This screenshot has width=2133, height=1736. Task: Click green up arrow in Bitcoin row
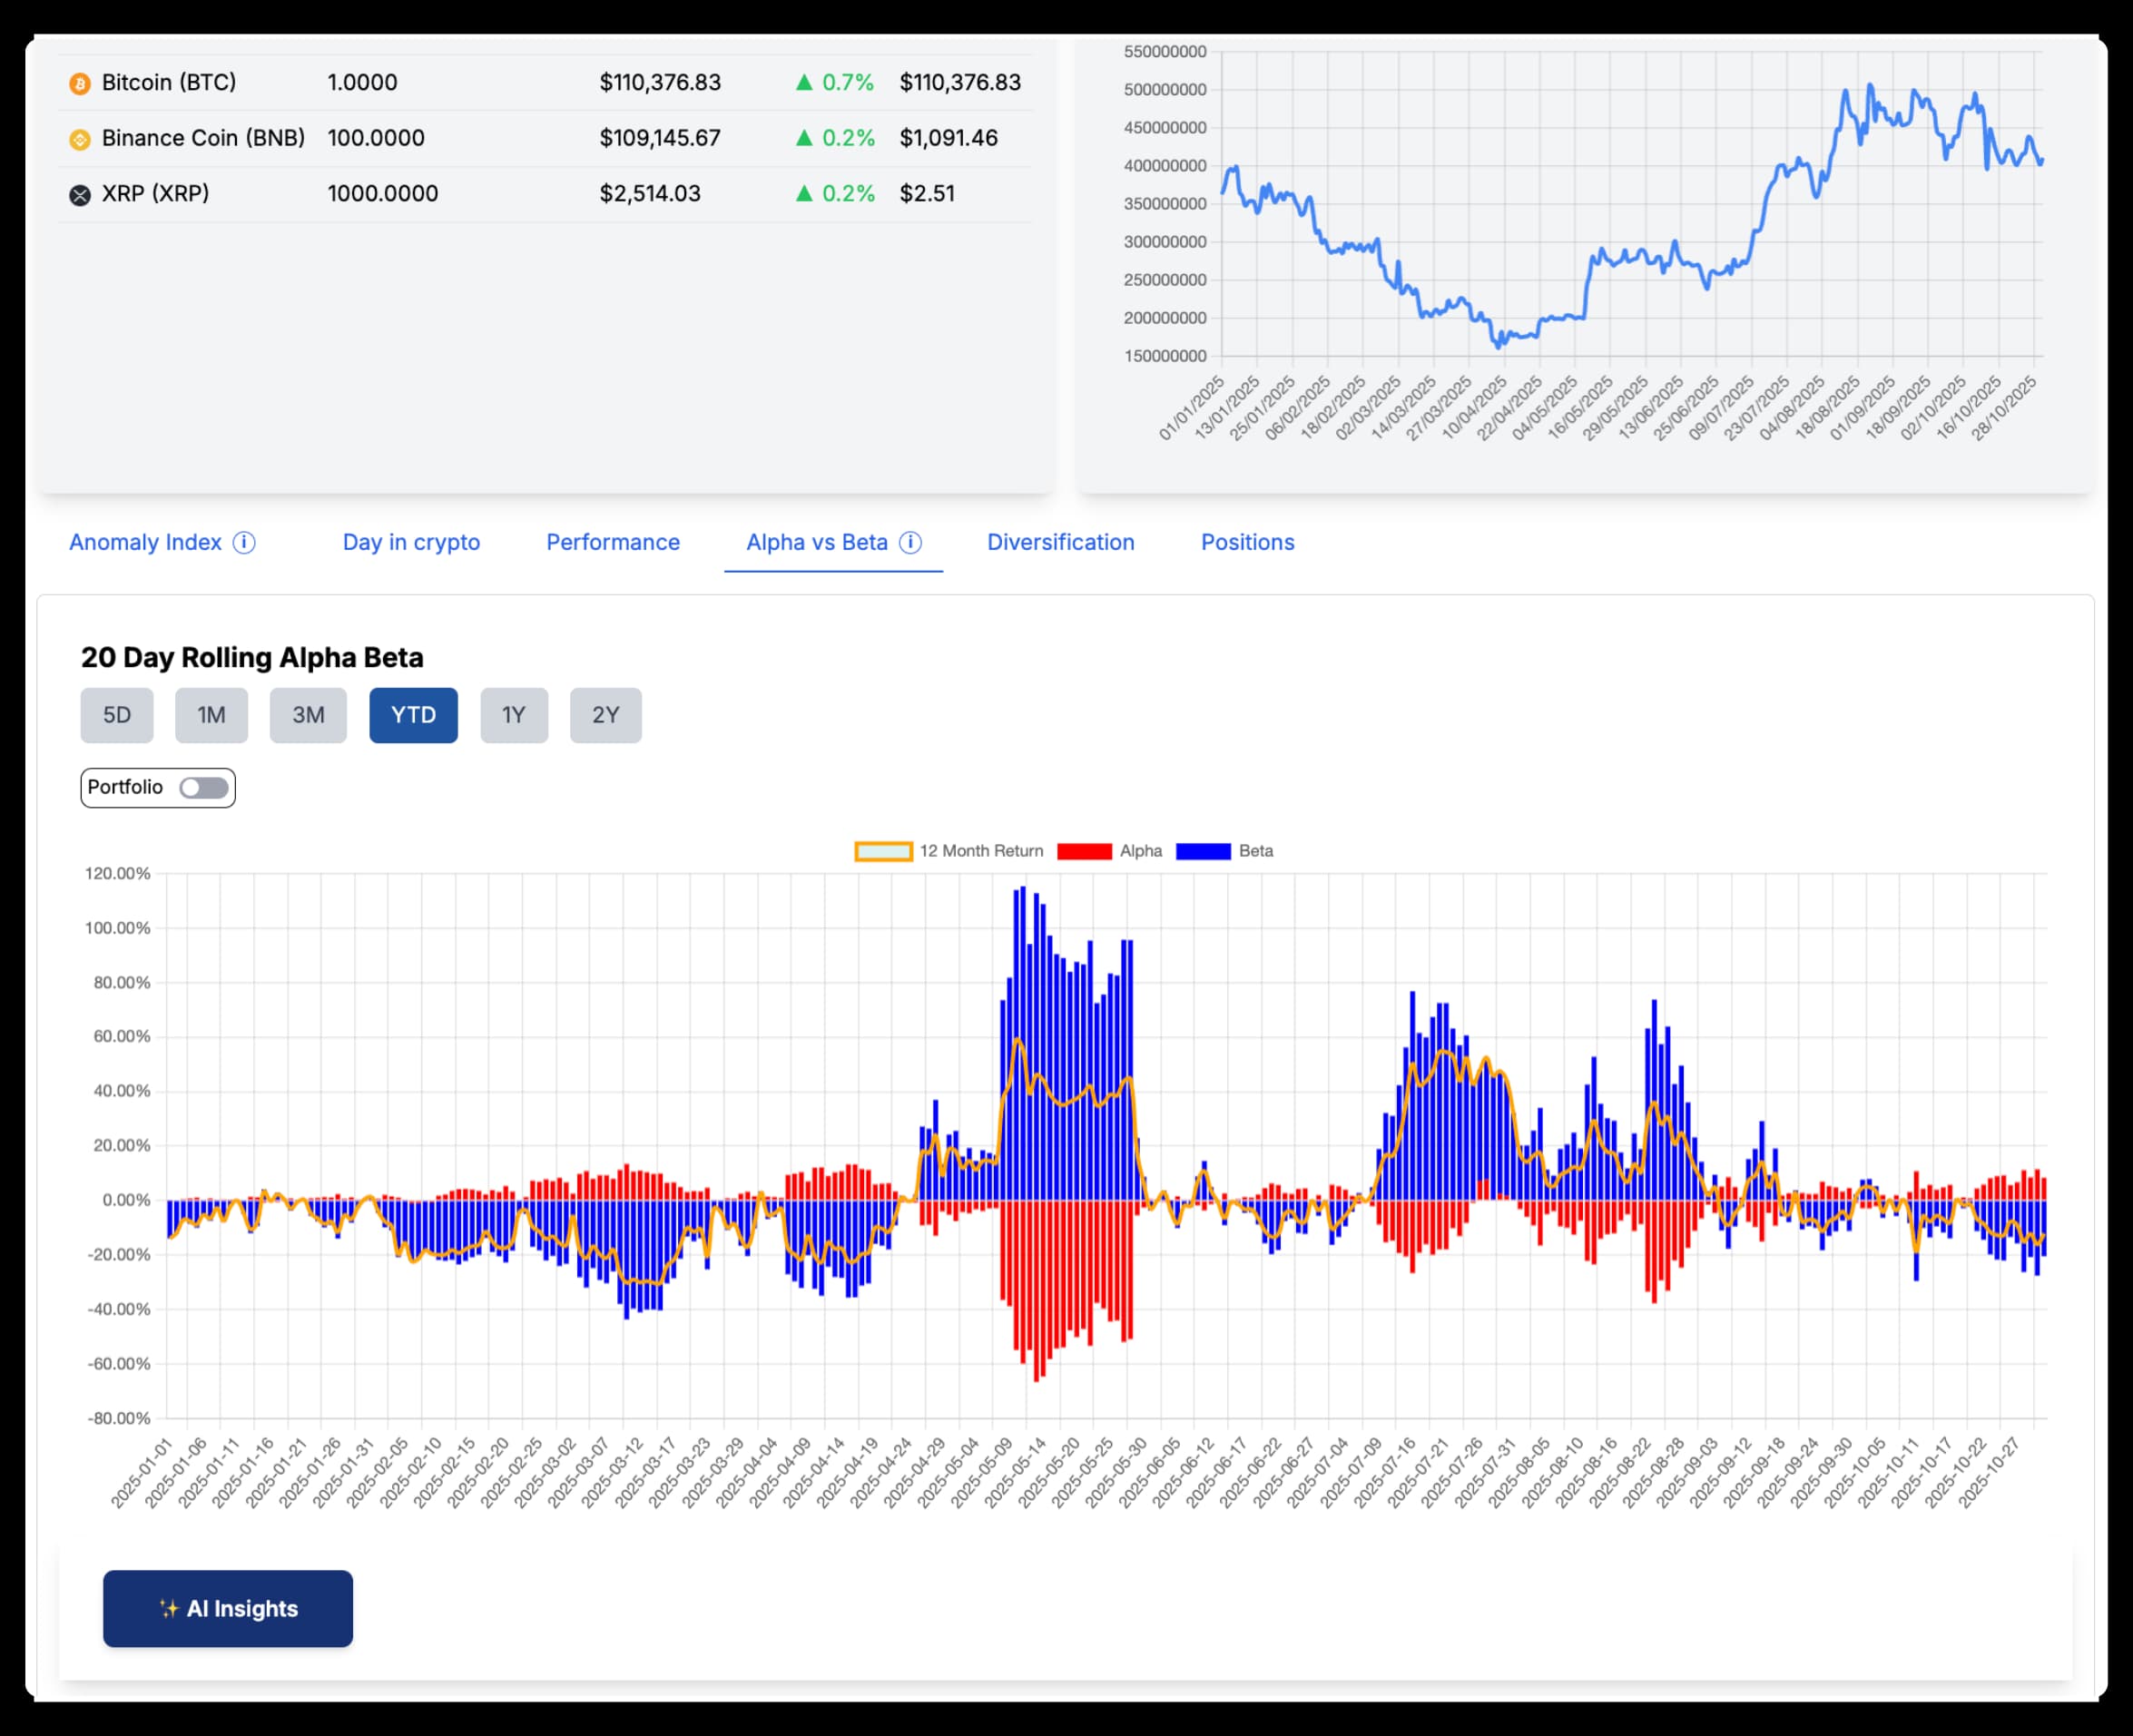pos(804,83)
